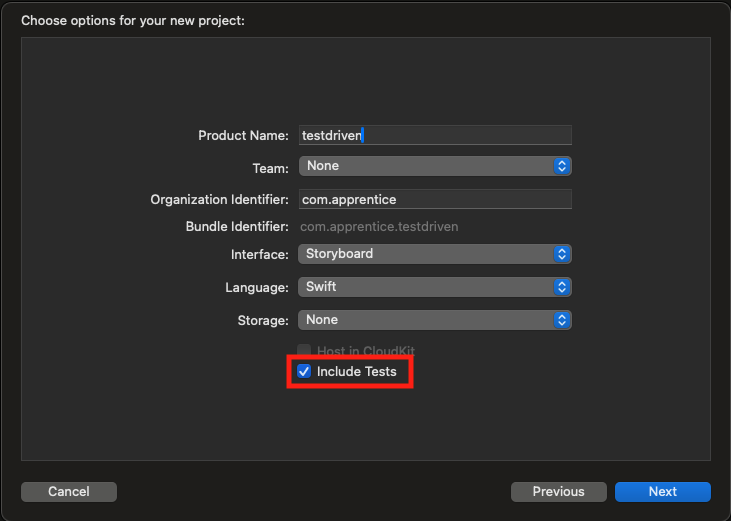Click the Product Name text field
Viewport: 731px width, 521px height.
pos(435,135)
